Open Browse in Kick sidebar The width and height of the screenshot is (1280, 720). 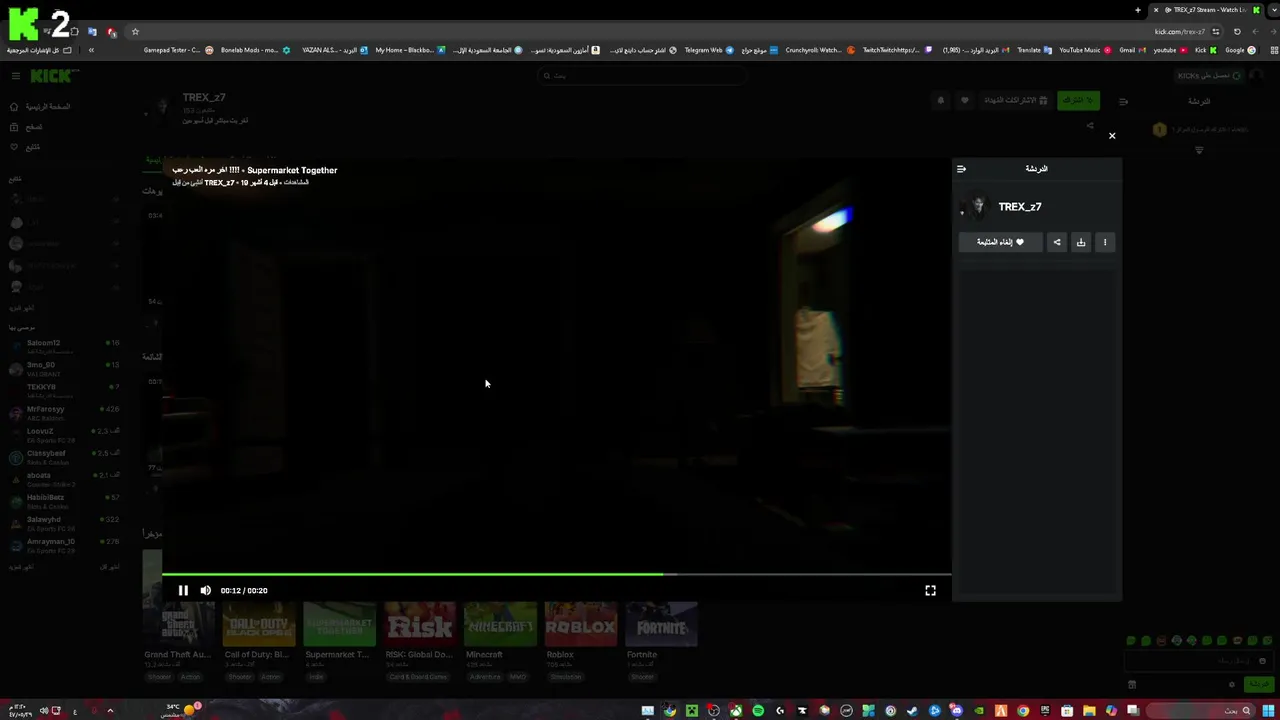(x=25, y=127)
